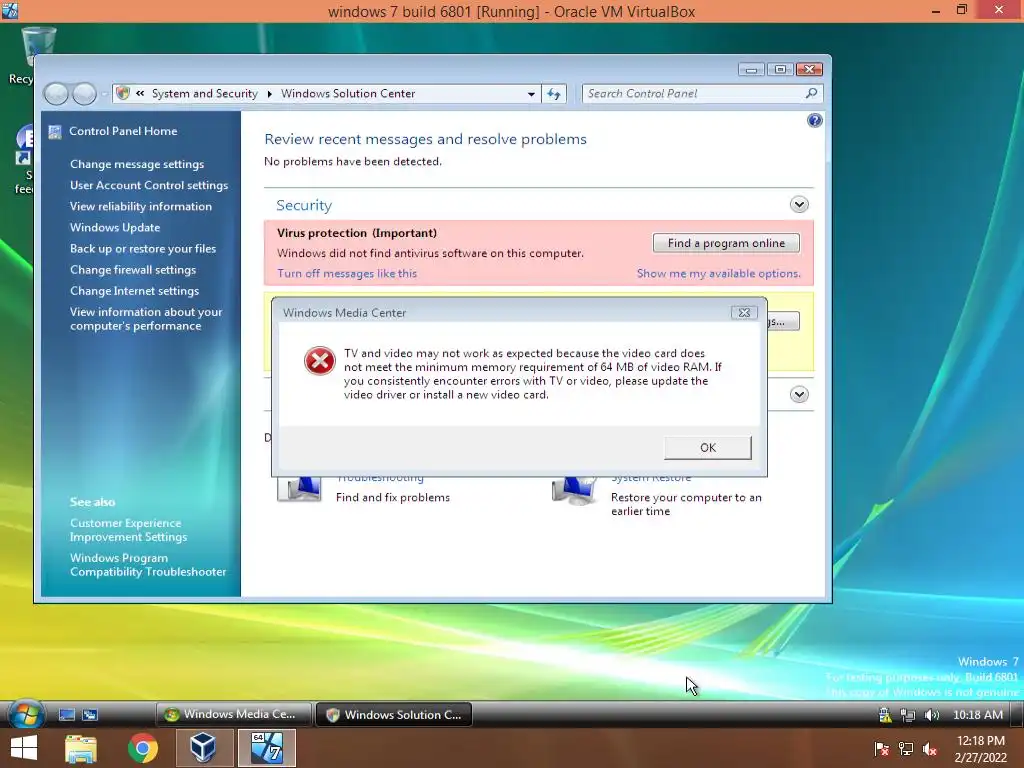
Task: Maximize the Solution Center window
Action: (780, 69)
